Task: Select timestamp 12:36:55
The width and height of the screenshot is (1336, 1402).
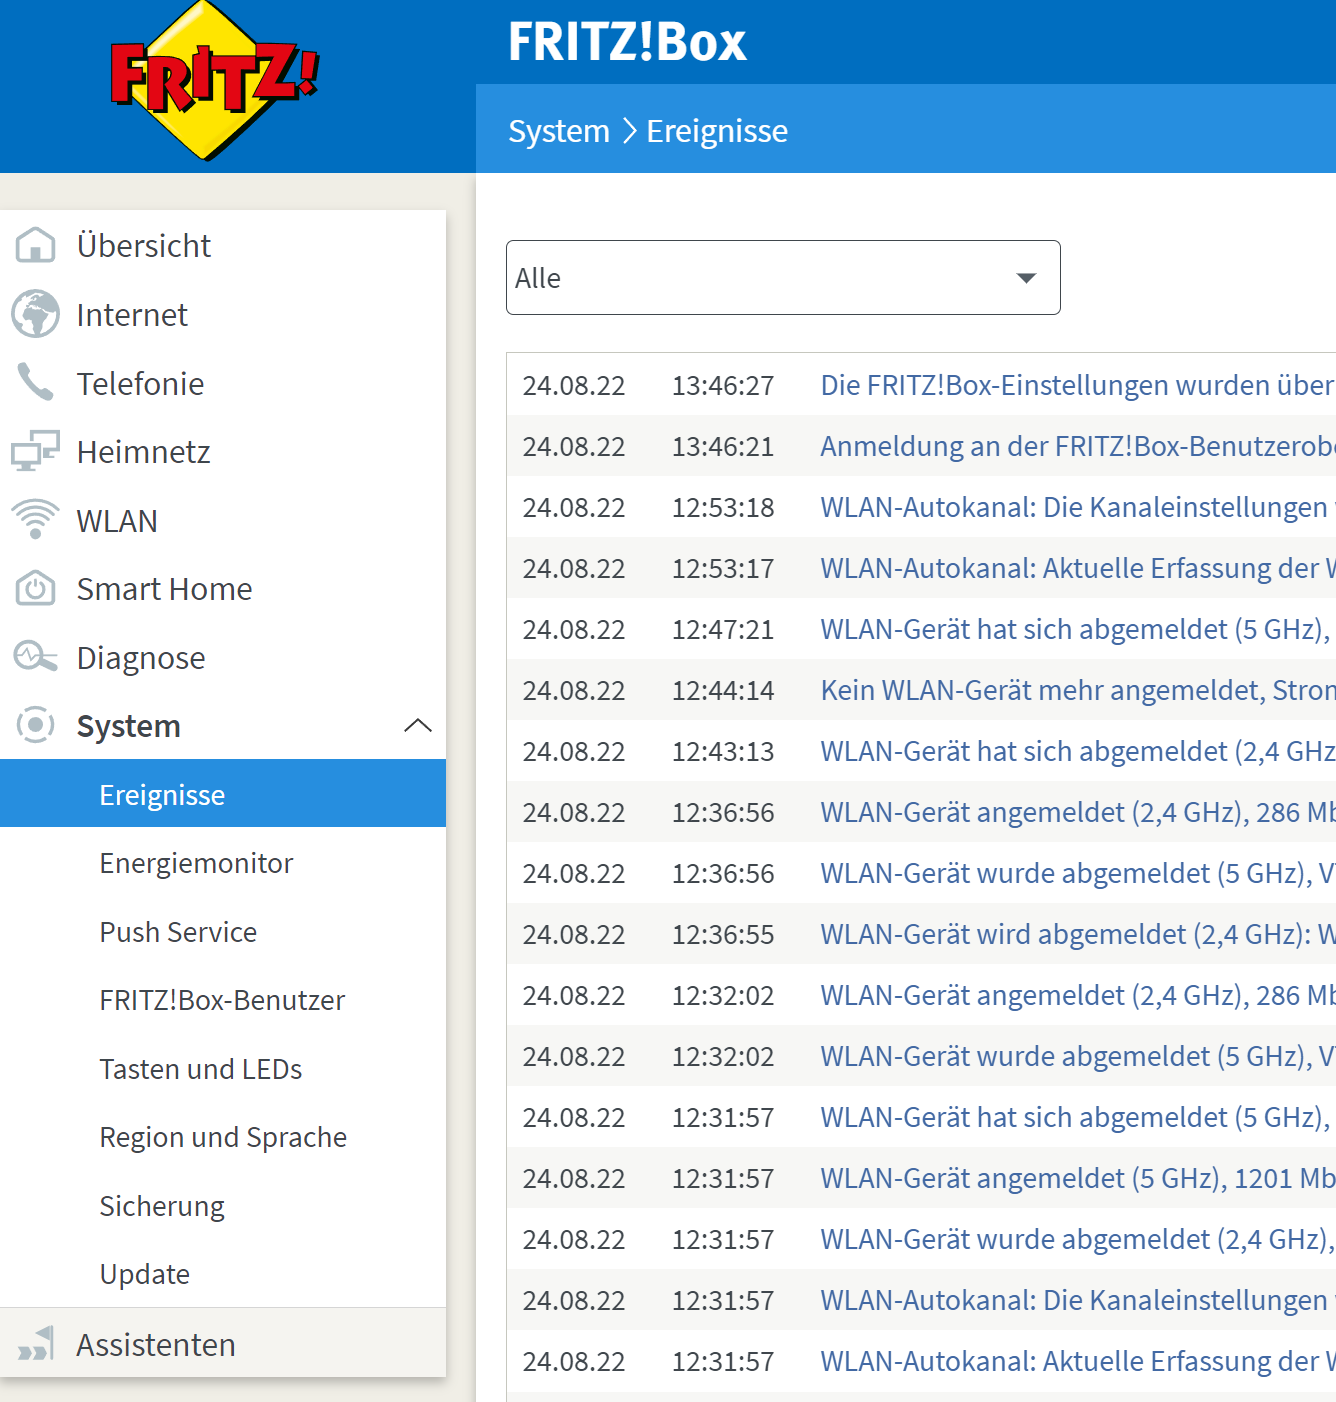Action: tap(723, 934)
